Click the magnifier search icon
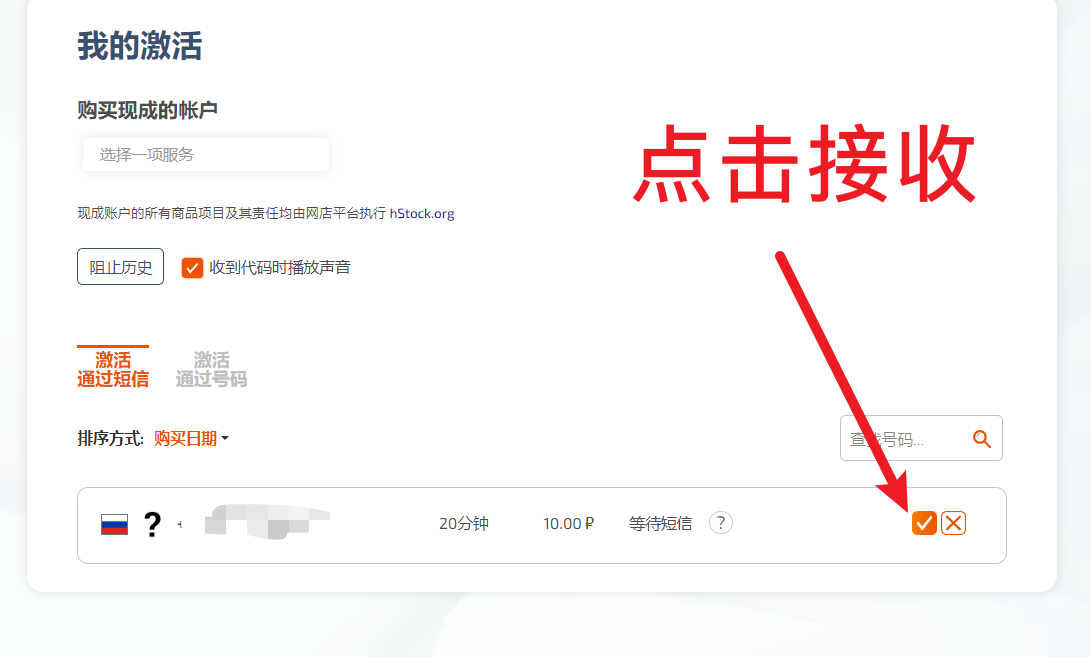 981,439
